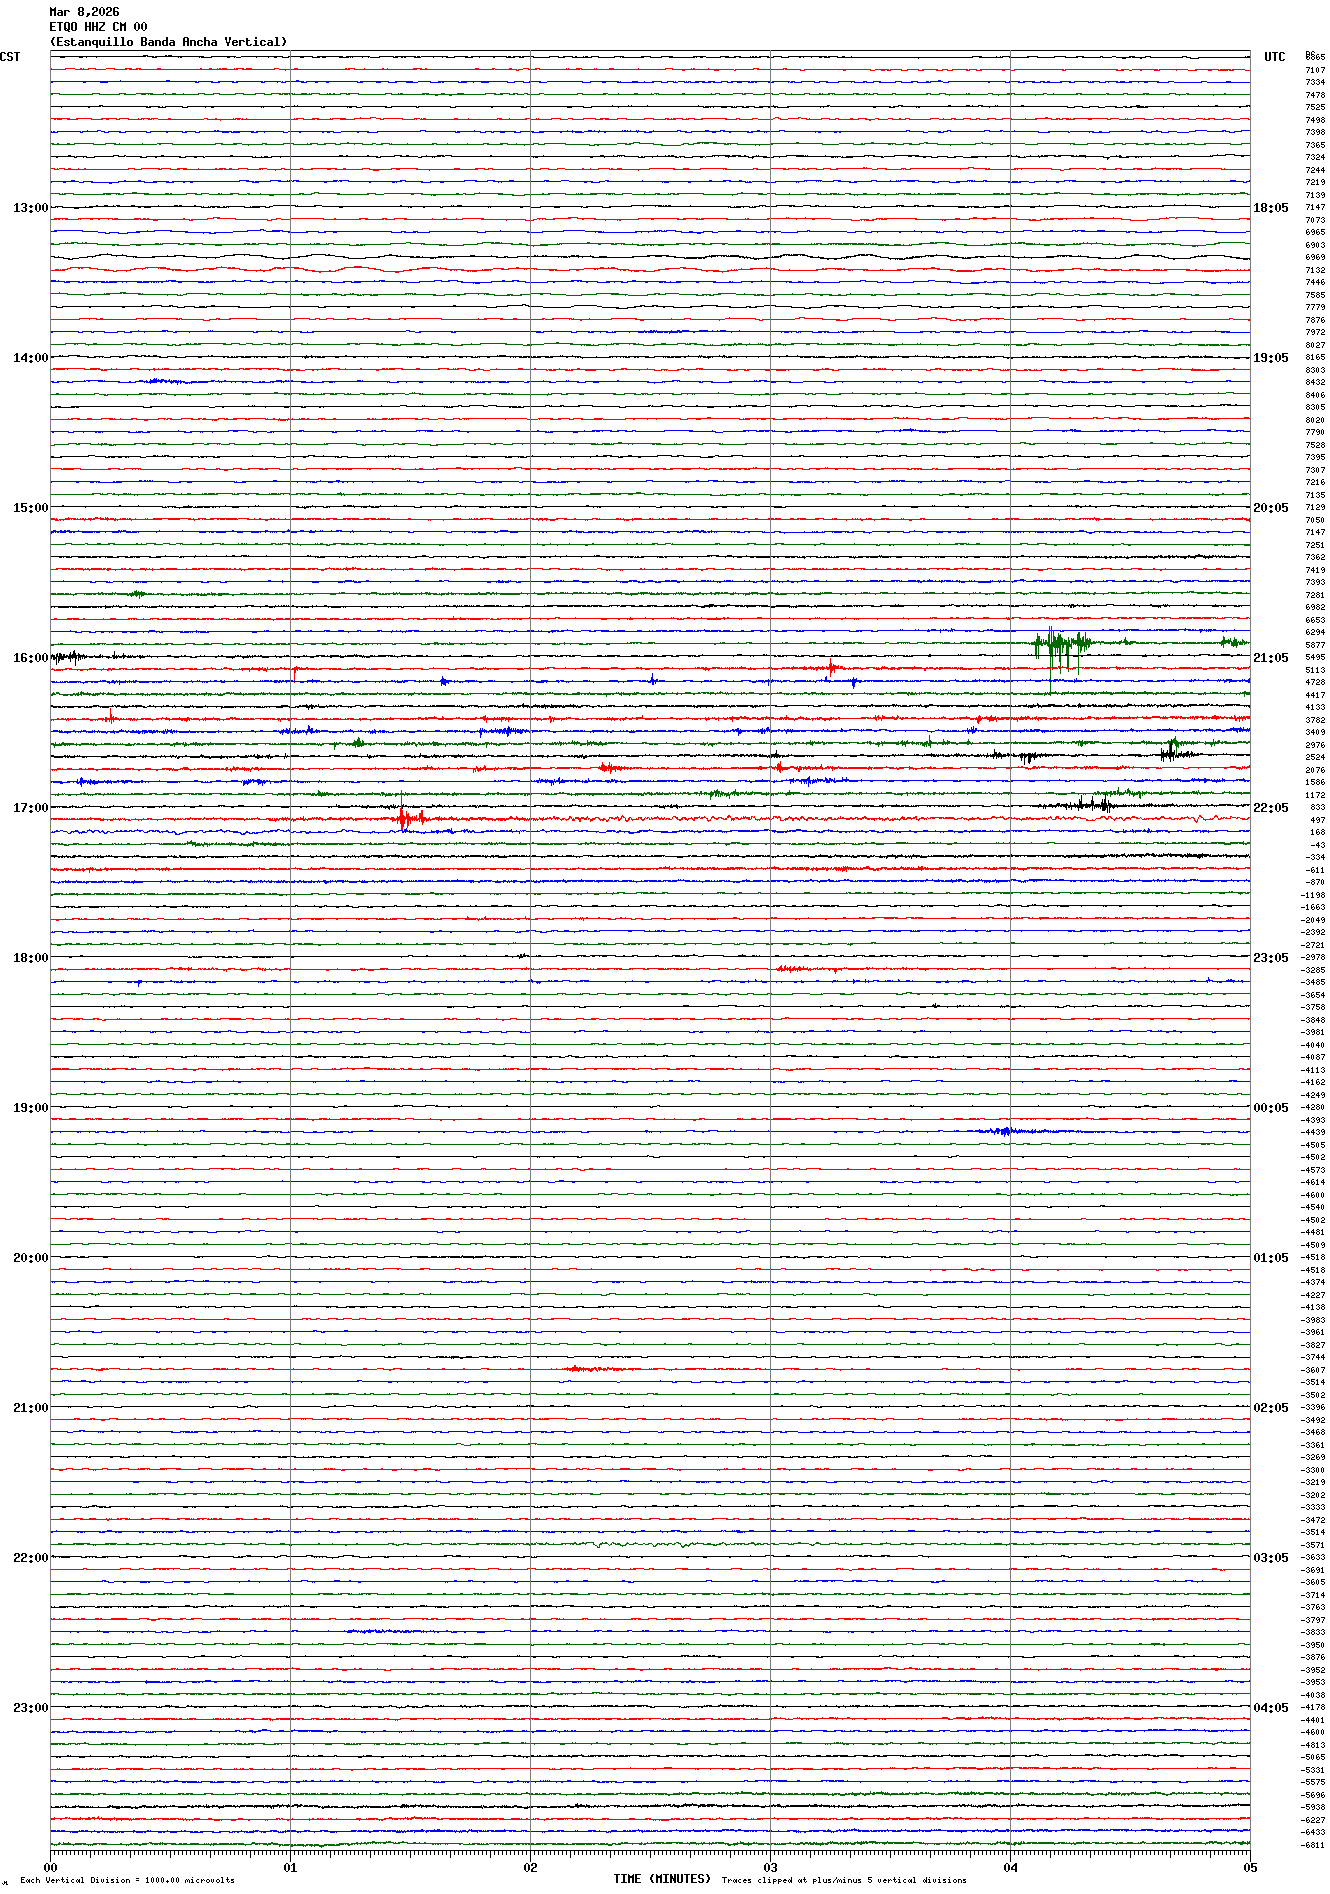Click the 19:05 UTC time label

click(x=1270, y=358)
